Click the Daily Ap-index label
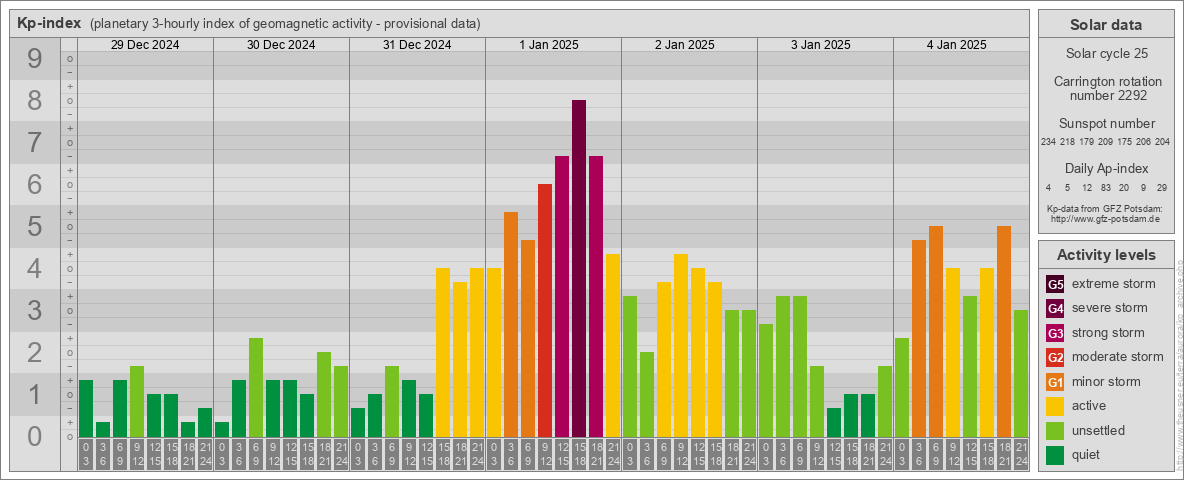This screenshot has width=1184, height=480. click(x=1106, y=168)
